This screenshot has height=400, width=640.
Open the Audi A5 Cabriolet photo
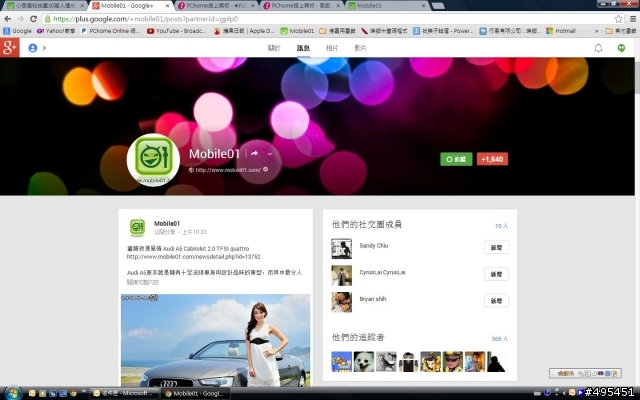216,340
